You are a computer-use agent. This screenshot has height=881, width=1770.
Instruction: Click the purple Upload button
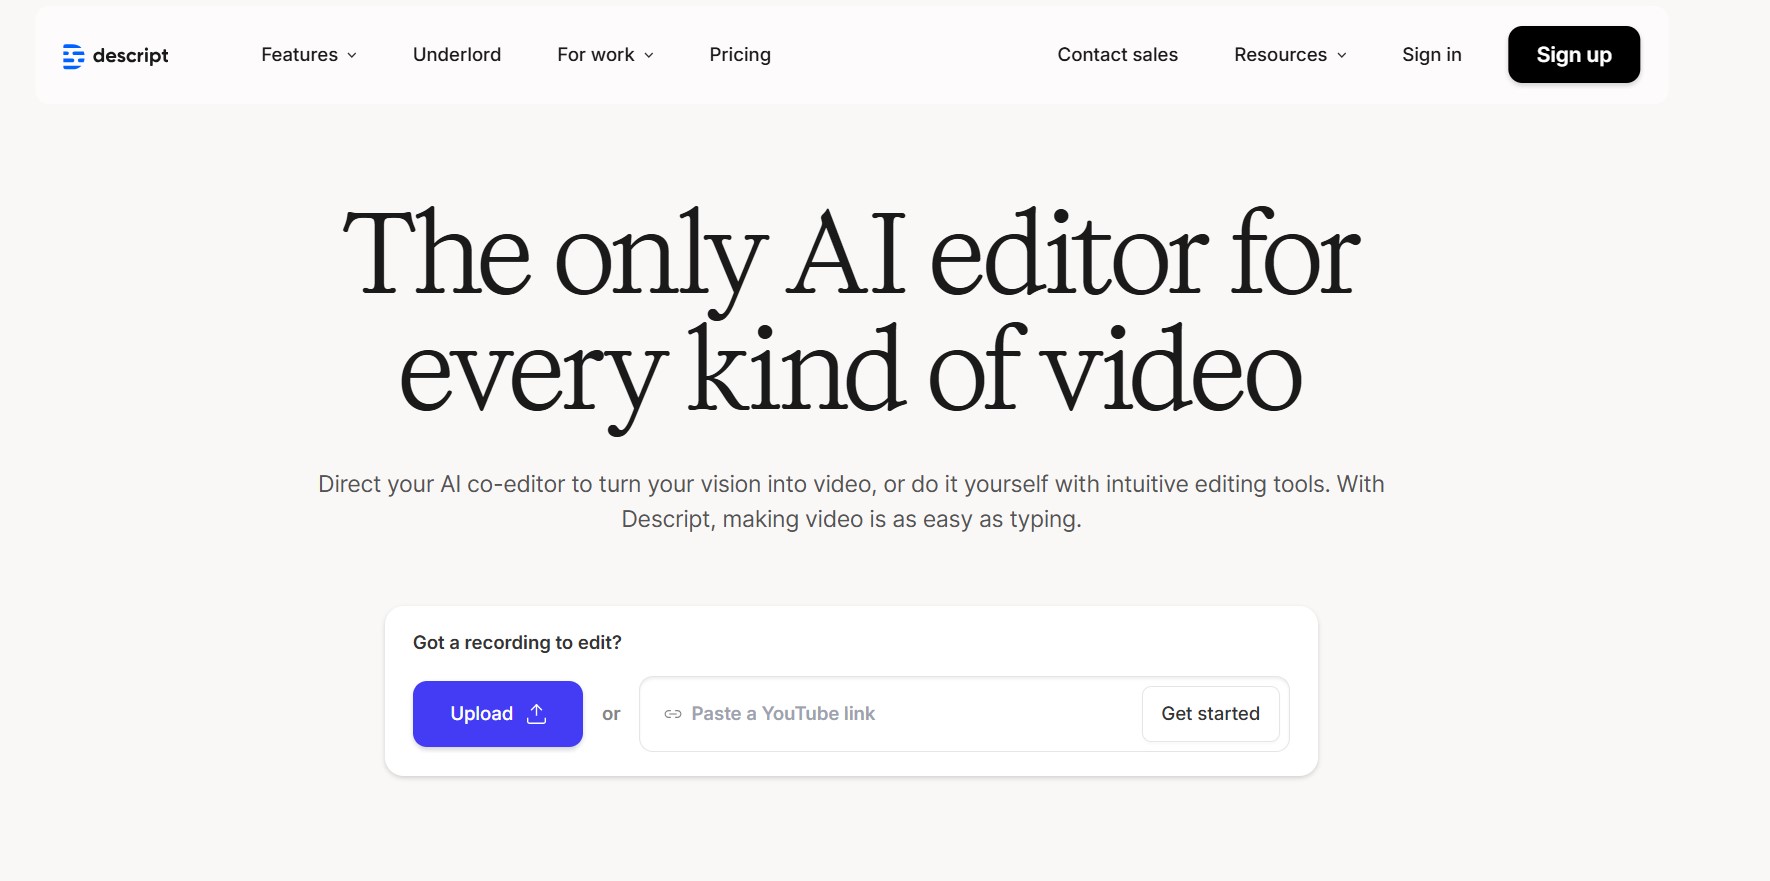point(481,714)
